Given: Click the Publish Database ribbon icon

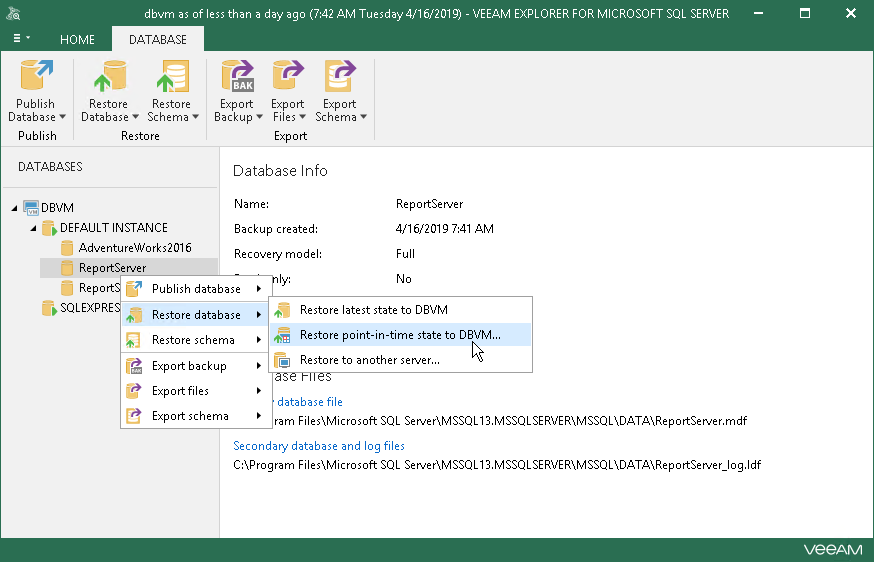Looking at the screenshot, I should pyautogui.click(x=37, y=75).
